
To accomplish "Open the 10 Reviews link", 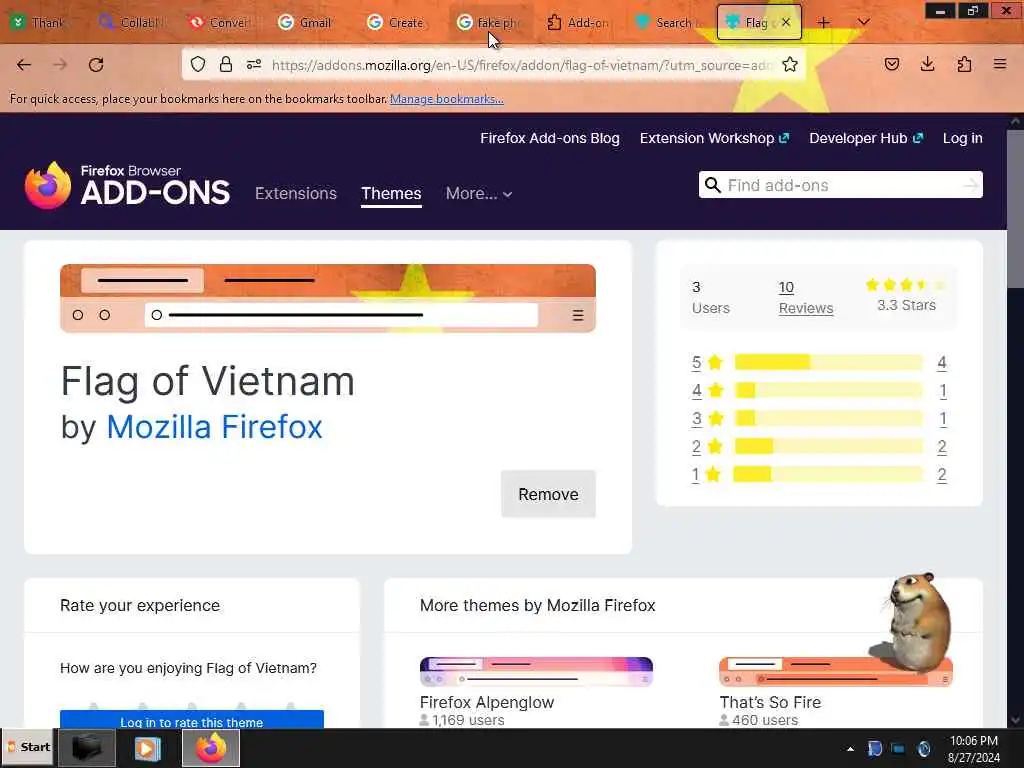I will [806, 297].
